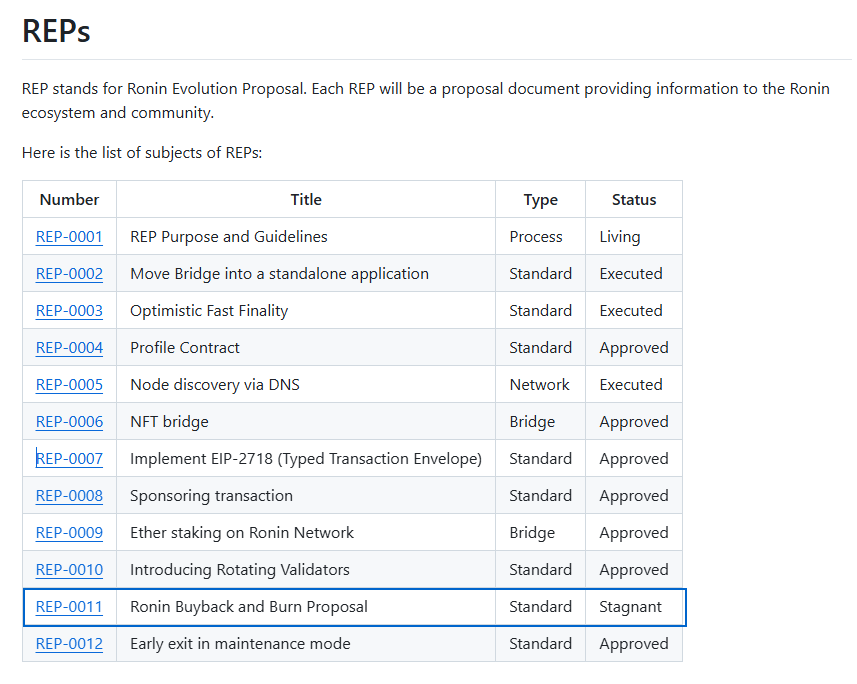
Task: Click 'Standard' type in REP-0002 row
Action: coord(541,273)
